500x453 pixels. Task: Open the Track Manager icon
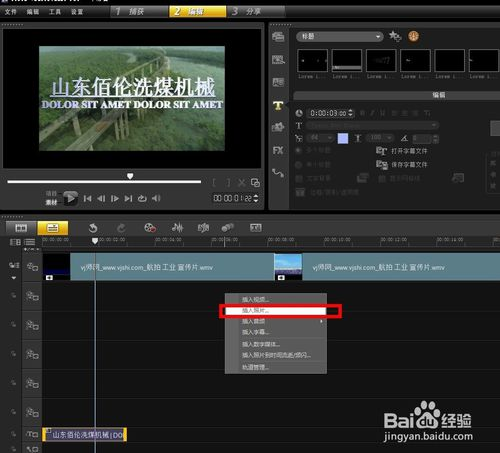(30, 242)
